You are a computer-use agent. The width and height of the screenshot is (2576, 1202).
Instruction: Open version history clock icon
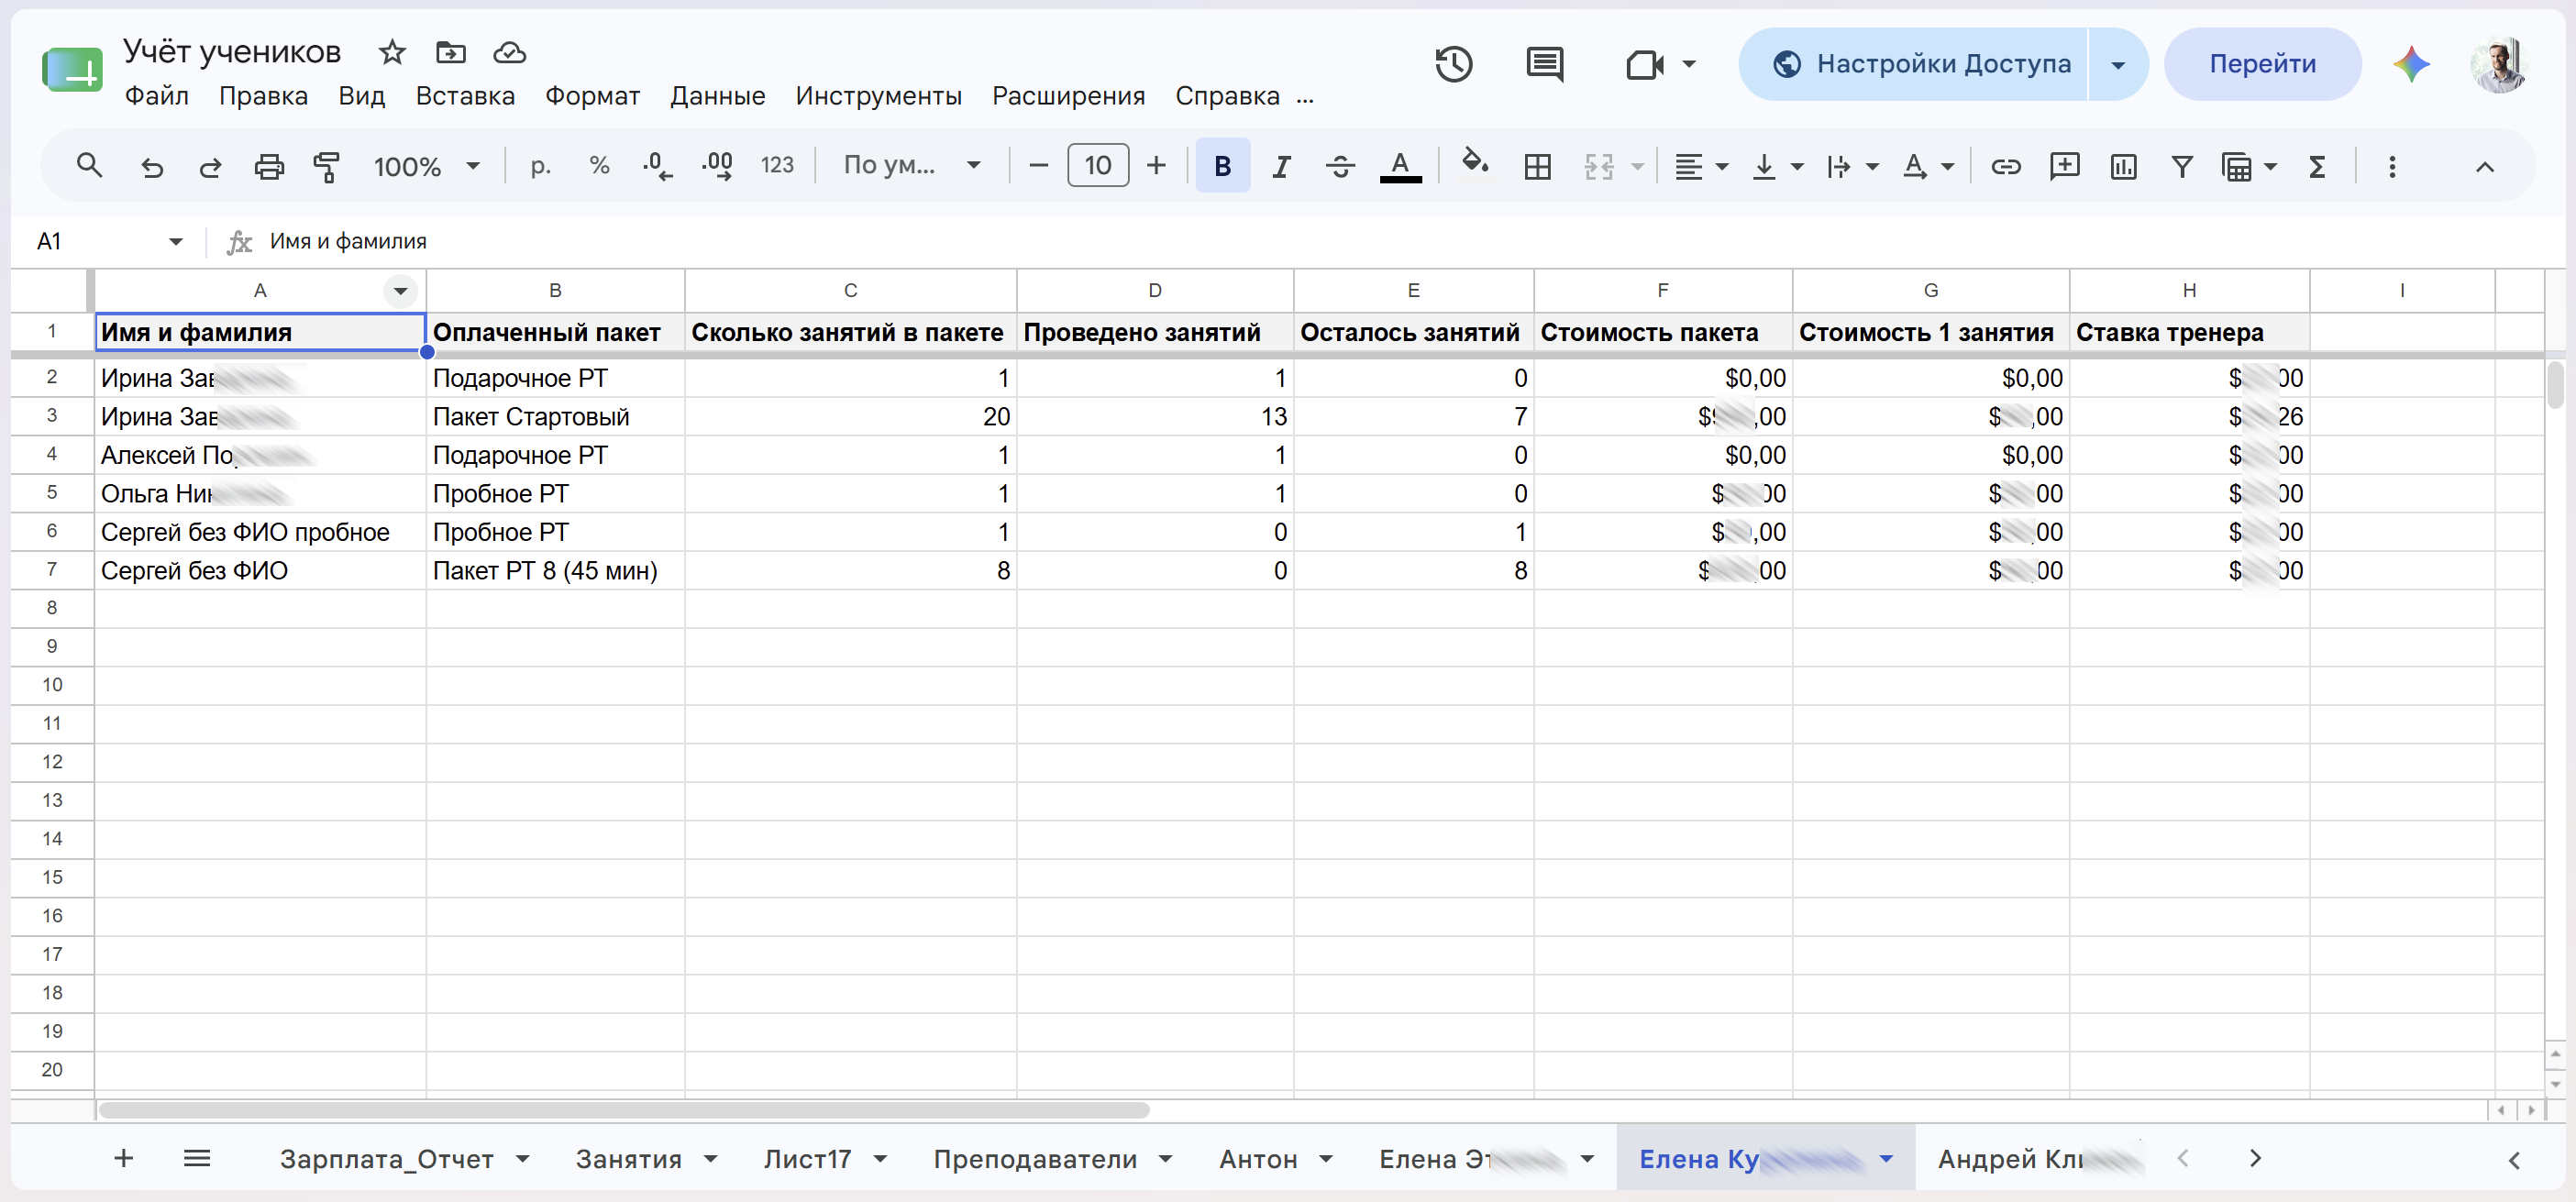coord(1454,65)
